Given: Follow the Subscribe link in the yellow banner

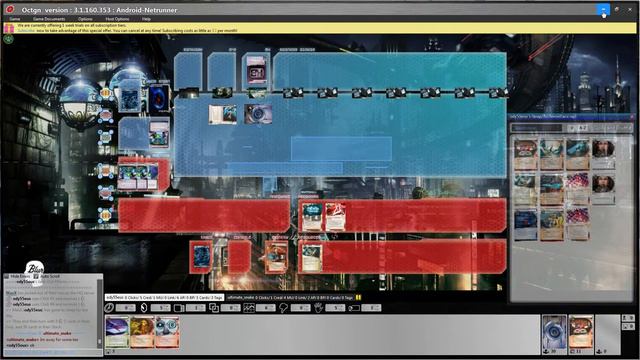Looking at the screenshot, I should 26,31.
